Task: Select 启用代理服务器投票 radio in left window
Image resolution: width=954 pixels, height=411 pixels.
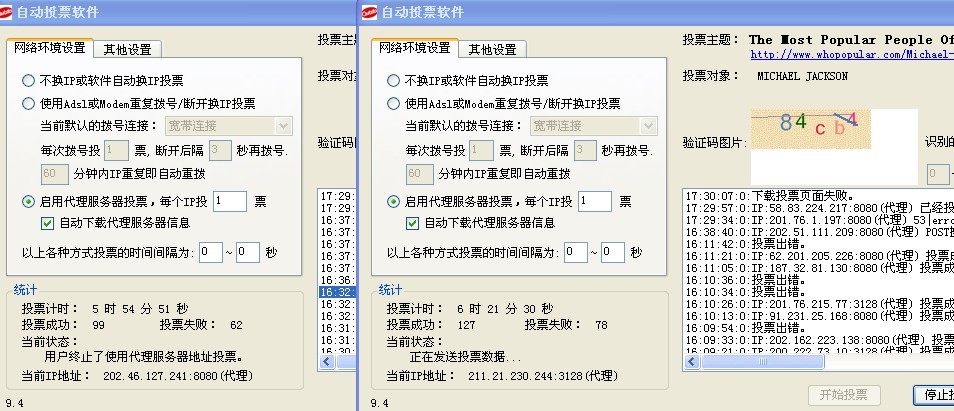Action: [29, 202]
